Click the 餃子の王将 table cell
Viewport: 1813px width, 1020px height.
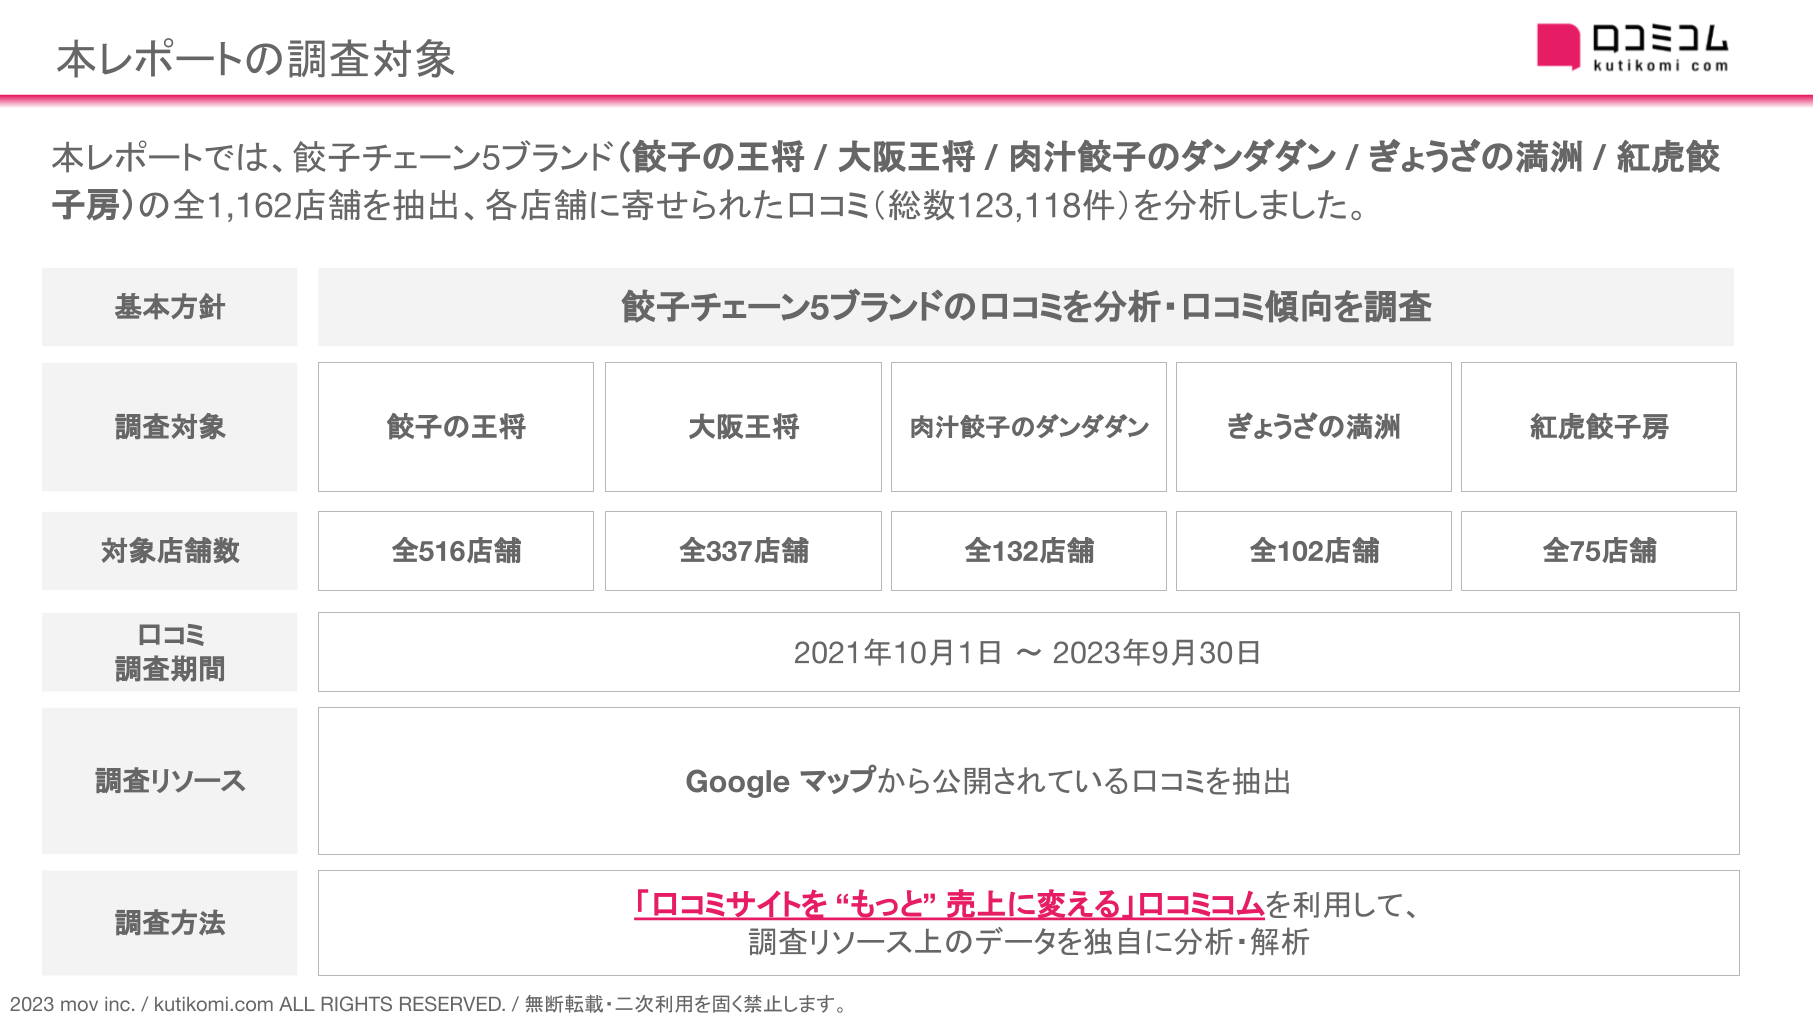pos(456,427)
